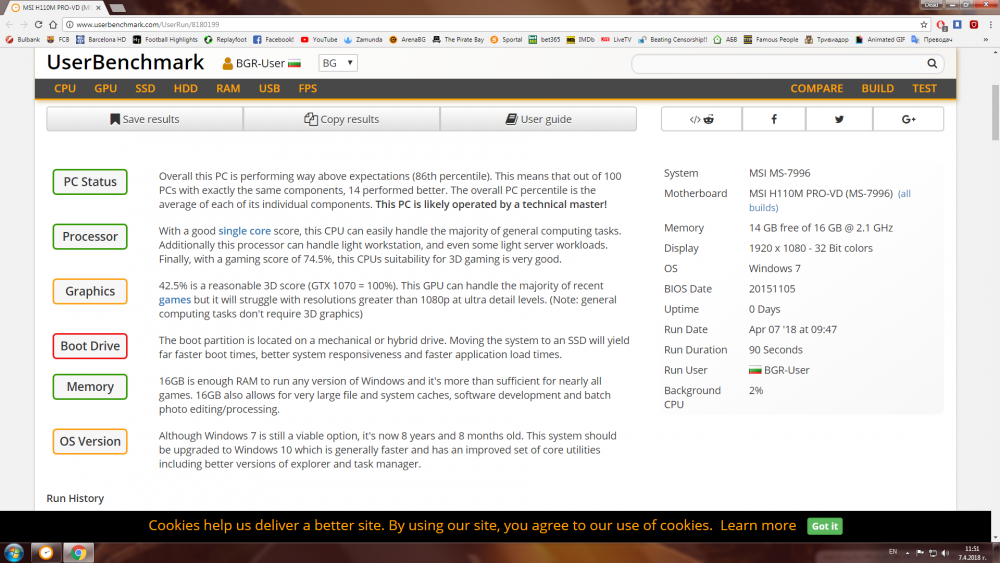Click the blue bookmark extension icon
Screen dimensions: 1000x563
(957, 24)
